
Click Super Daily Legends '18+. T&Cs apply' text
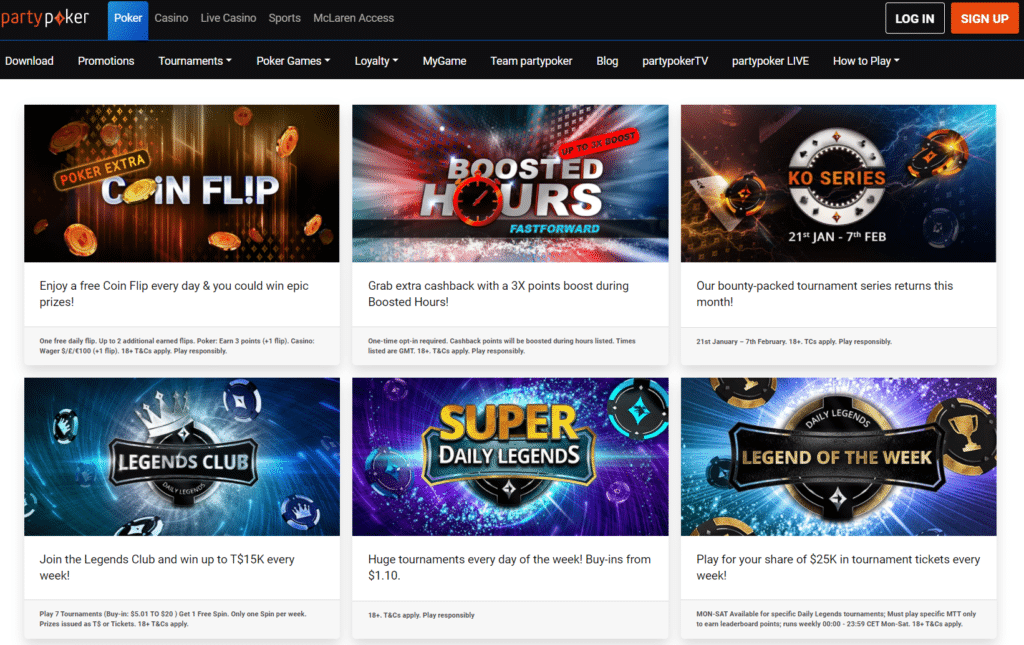tap(421, 615)
